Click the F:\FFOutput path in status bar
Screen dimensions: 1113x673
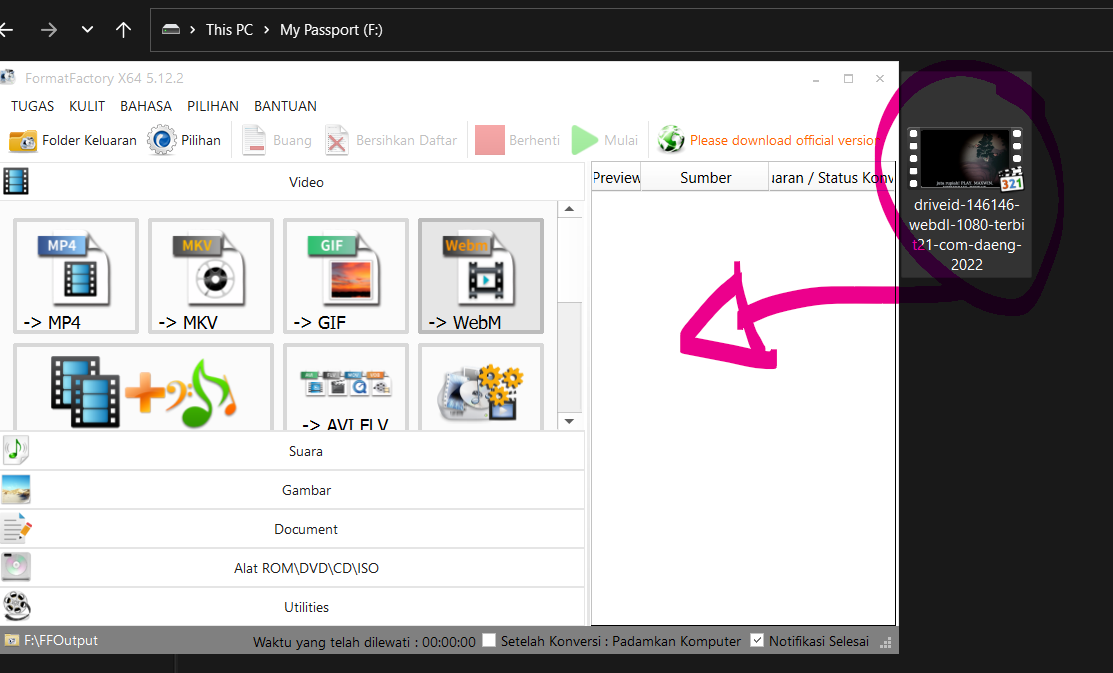(x=60, y=640)
